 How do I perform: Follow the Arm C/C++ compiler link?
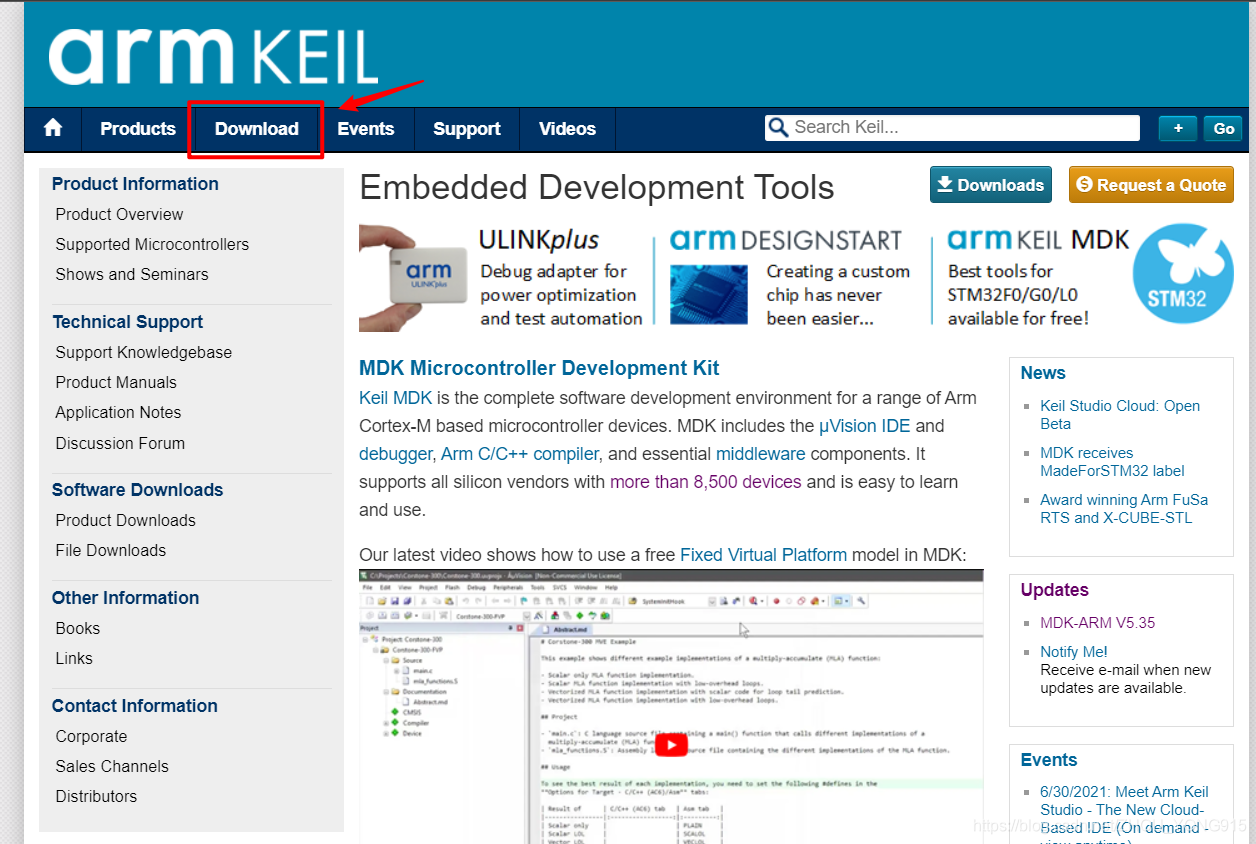tap(519, 454)
